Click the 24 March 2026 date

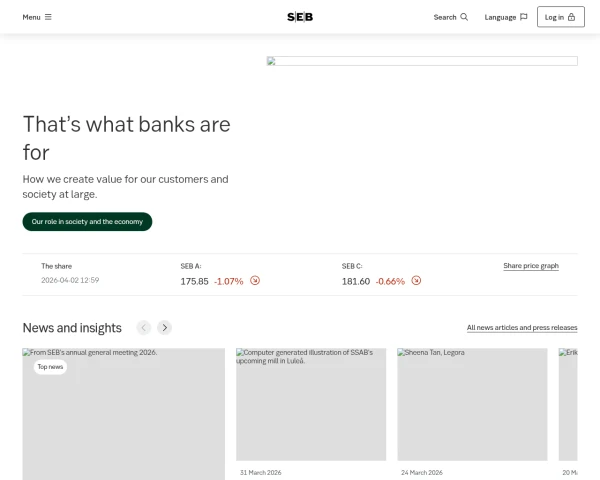click(422, 473)
